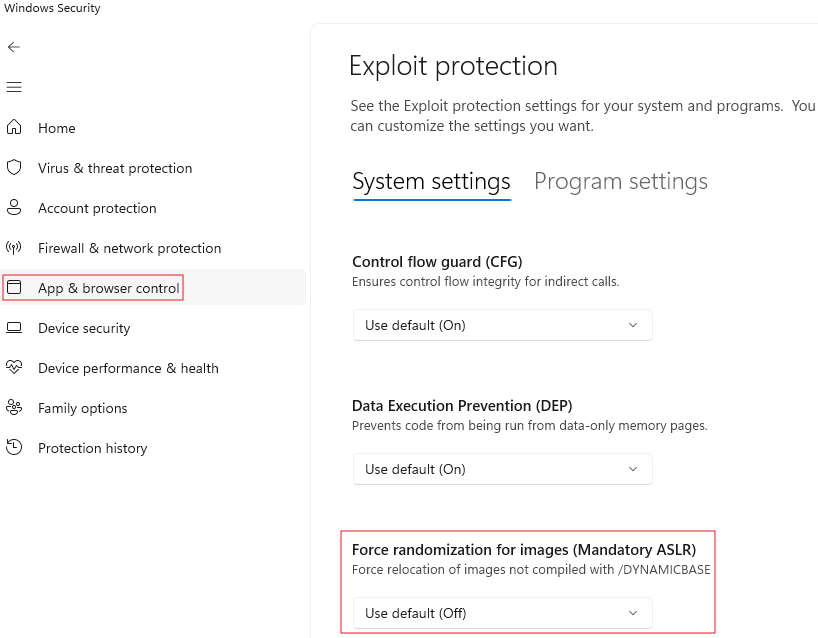
Task: Click the Device security laptop icon
Action: (14, 328)
